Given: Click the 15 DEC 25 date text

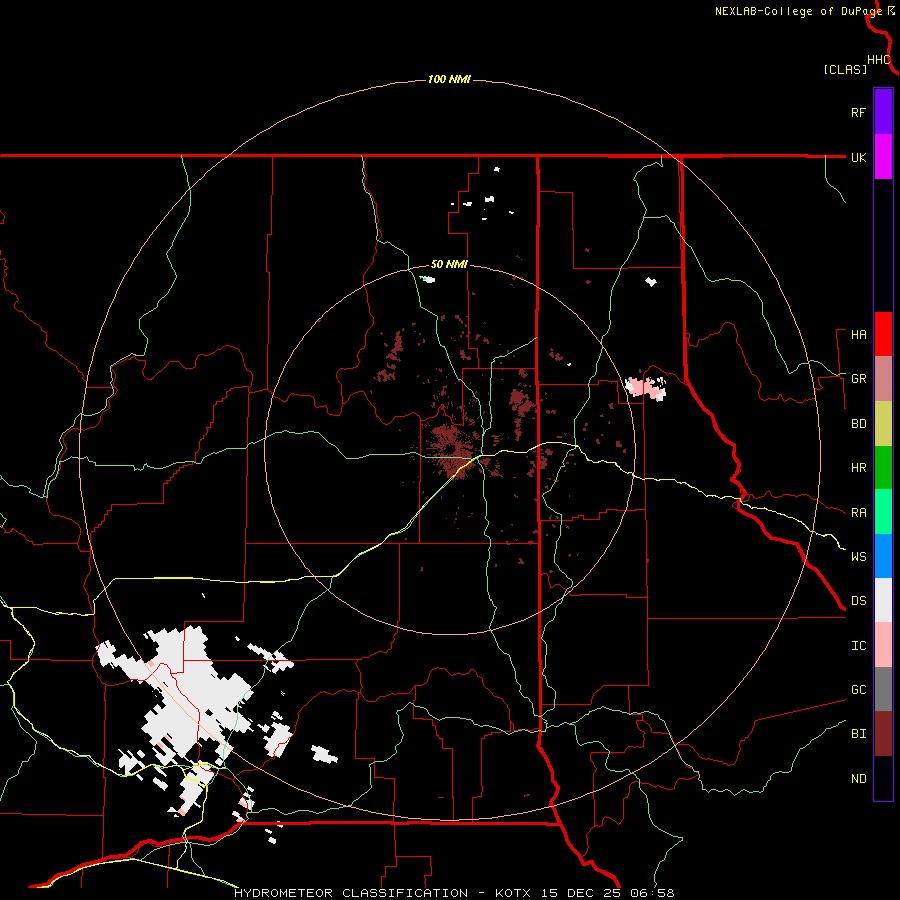Looking at the screenshot, I should coord(581,893).
